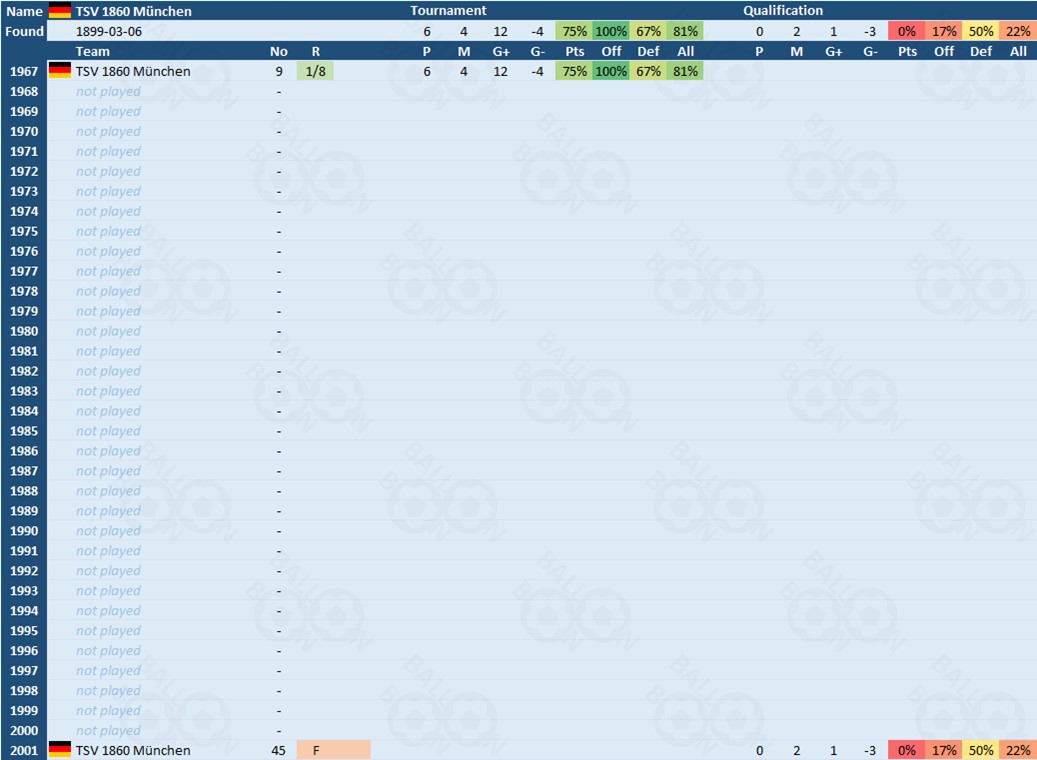
Task: Open the TSV 1860 München link in 1967 row
Action: 133,71
